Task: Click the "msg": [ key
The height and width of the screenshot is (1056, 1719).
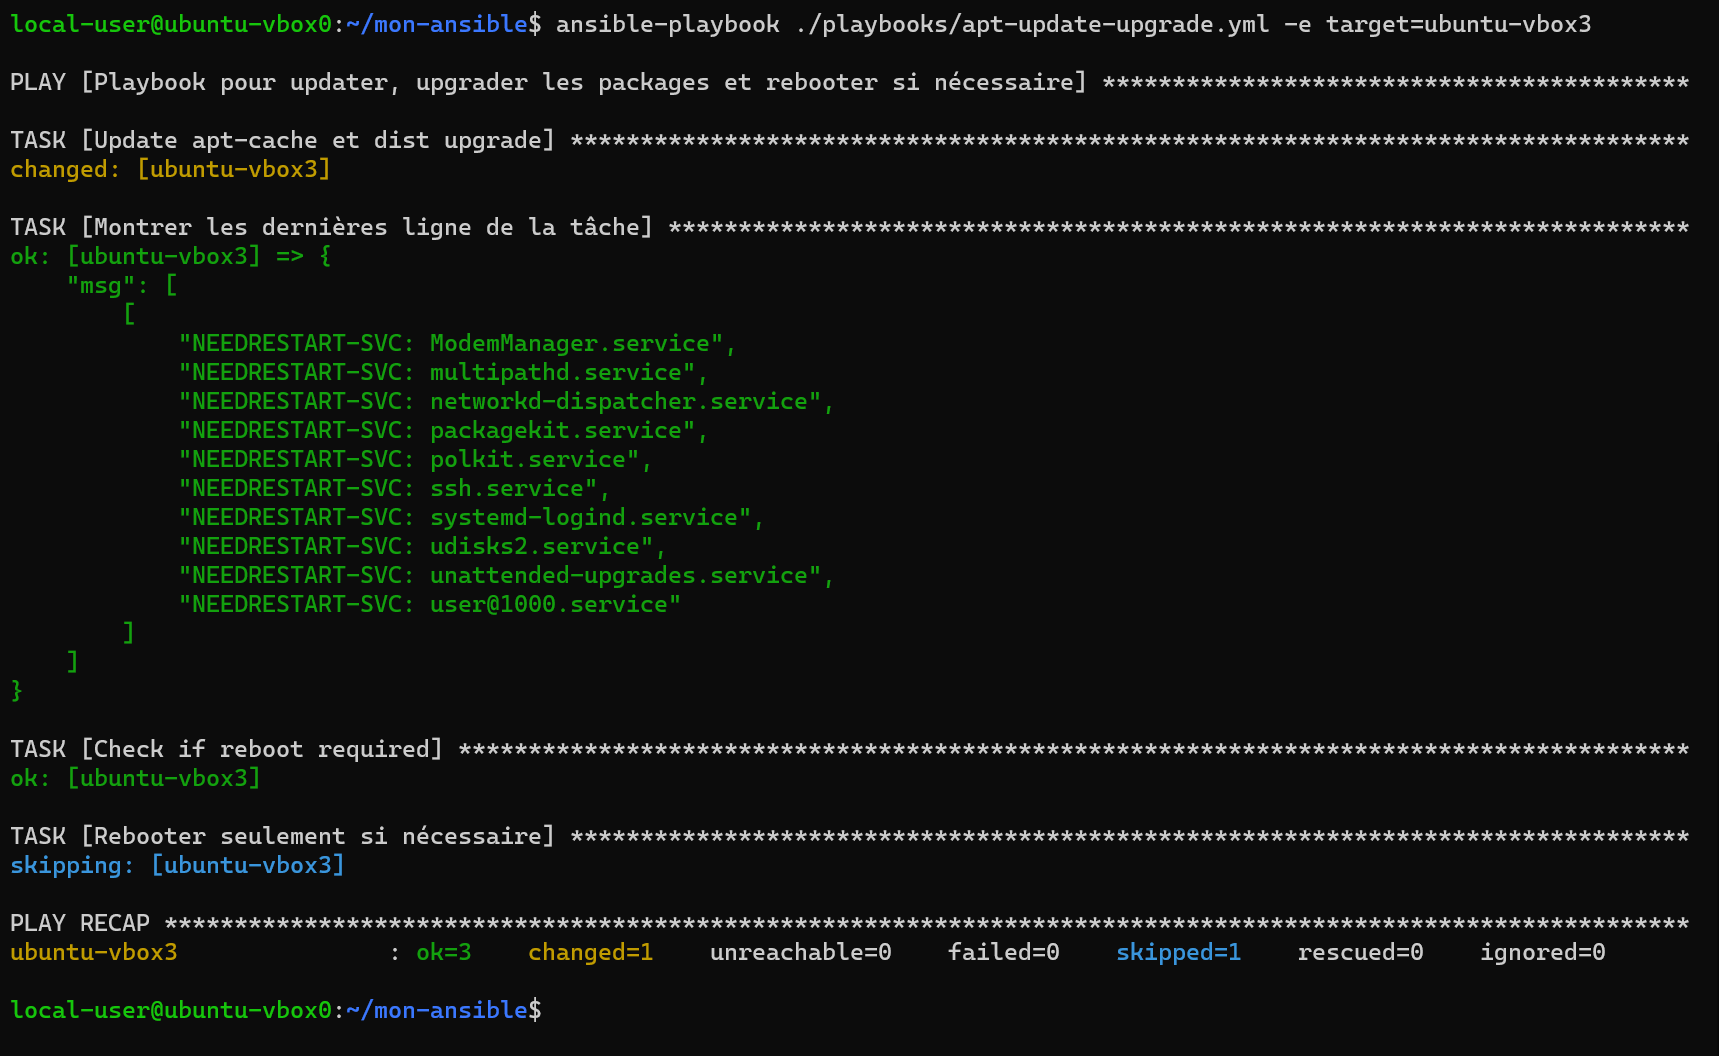Action: coord(122,285)
